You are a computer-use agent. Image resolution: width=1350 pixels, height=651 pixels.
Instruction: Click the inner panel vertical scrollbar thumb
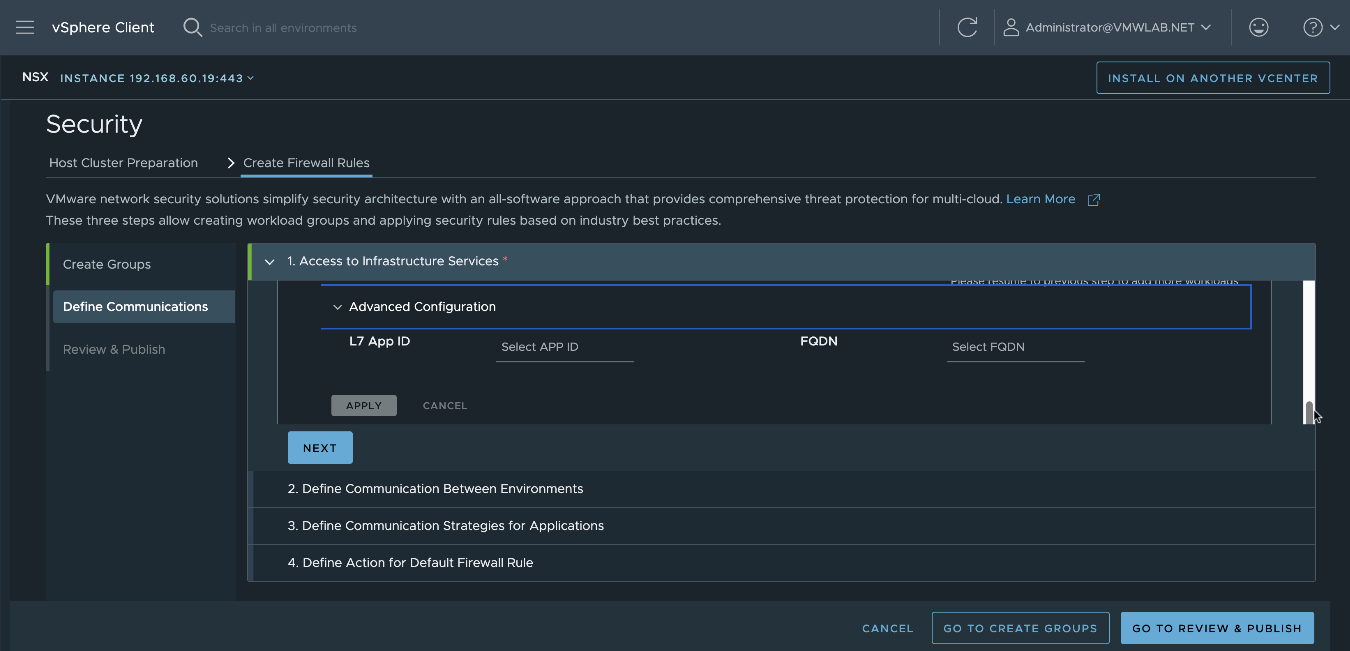point(1309,411)
